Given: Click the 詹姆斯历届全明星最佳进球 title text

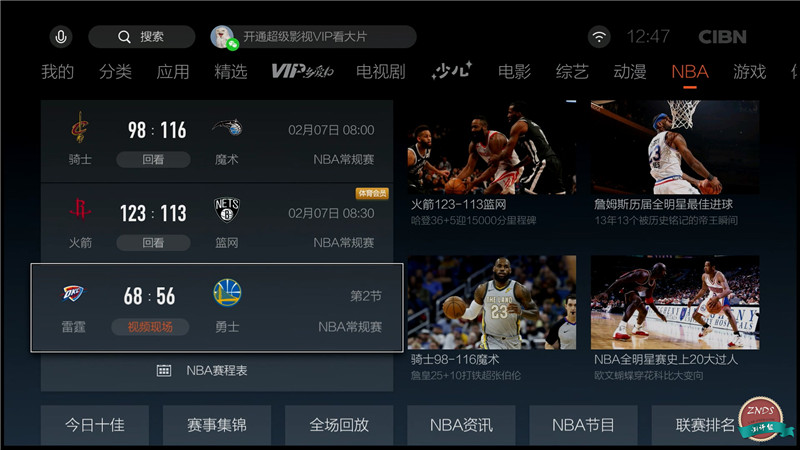Looking at the screenshot, I should tap(664, 205).
